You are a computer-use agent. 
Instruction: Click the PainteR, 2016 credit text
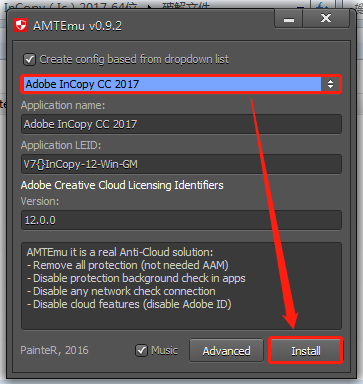54,350
